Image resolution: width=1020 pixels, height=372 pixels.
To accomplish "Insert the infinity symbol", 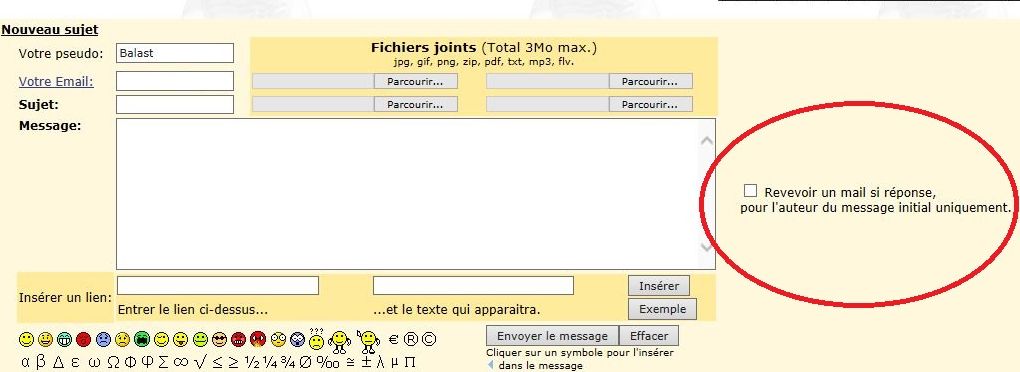I will tap(180, 362).
